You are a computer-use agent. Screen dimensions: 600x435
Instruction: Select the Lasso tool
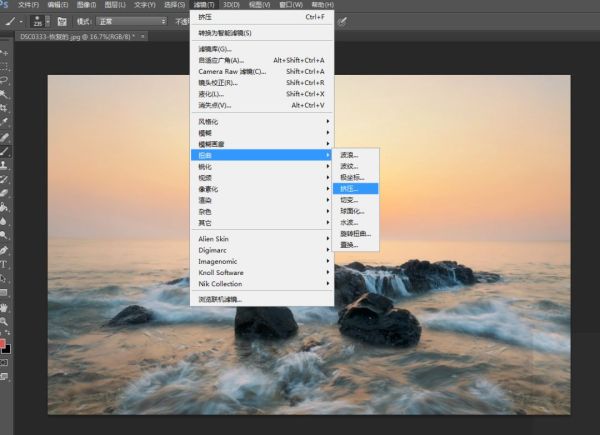4,80
